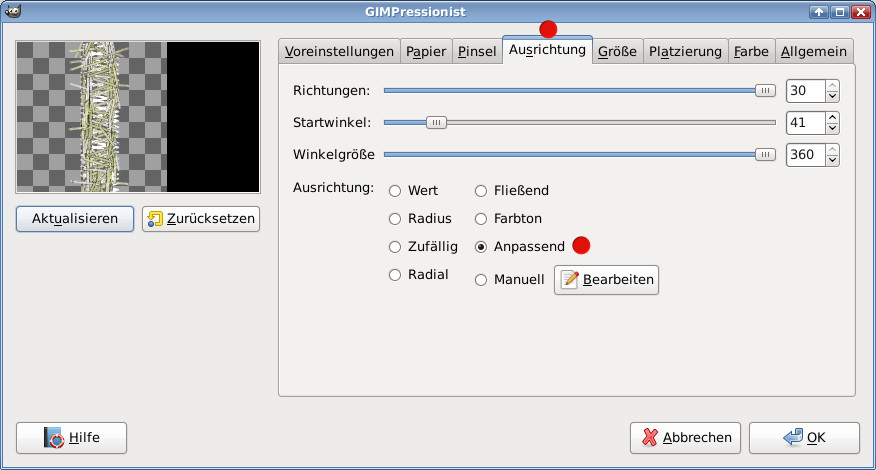Viewport: 876px width, 470px height.
Task: Open Hilfe for GIMPressionist
Action: click(x=72, y=438)
